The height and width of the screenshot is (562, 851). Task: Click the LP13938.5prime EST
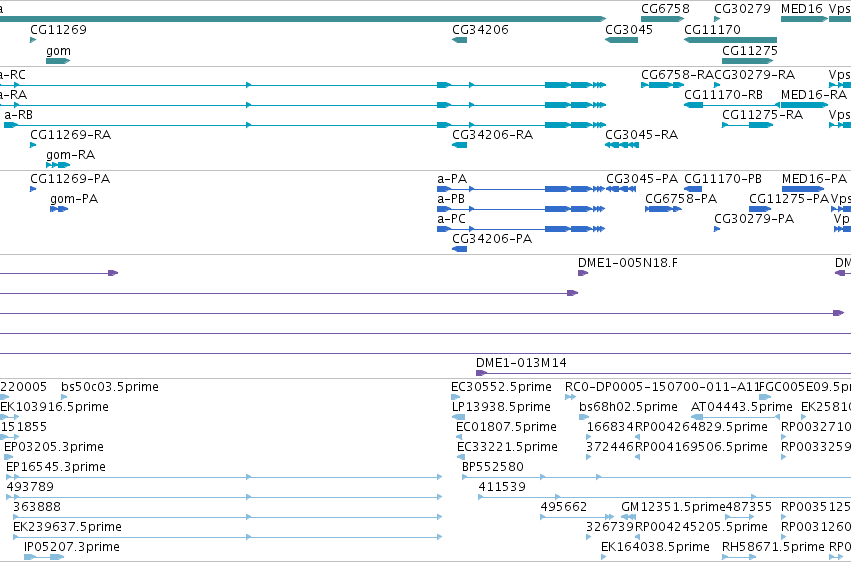(459, 417)
